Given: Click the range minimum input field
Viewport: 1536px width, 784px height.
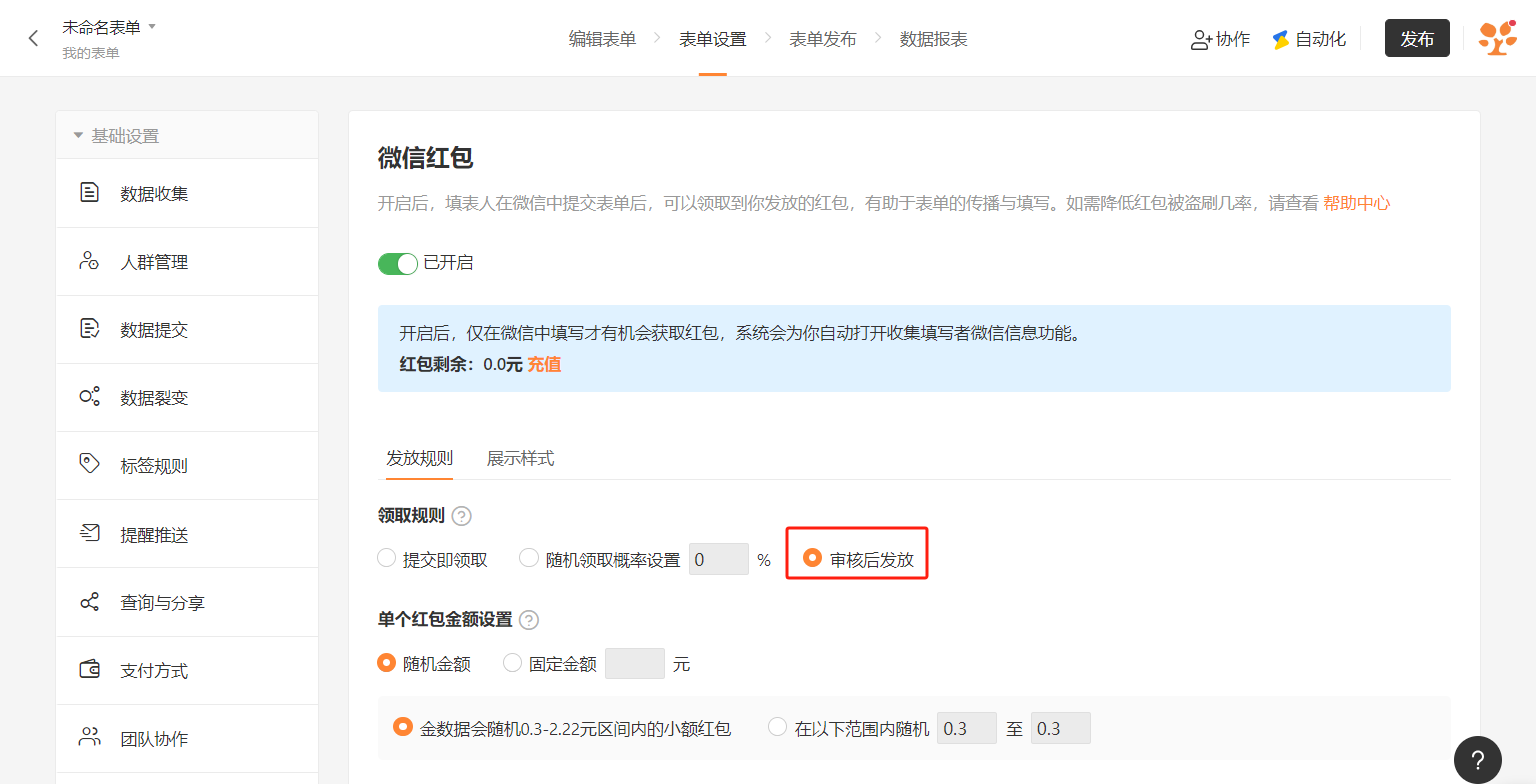Looking at the screenshot, I should point(967,728).
